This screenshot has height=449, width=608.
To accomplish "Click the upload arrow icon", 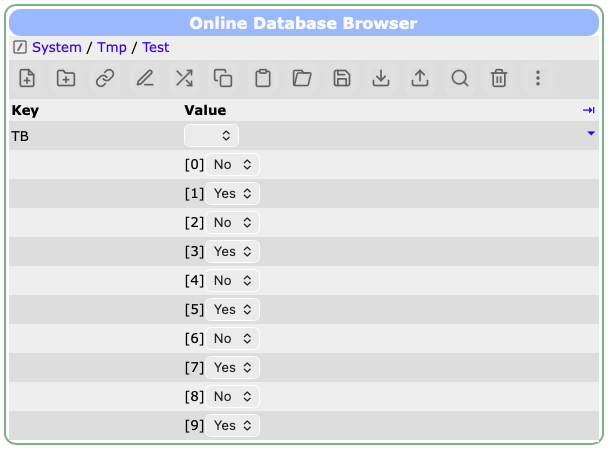I will point(420,78).
